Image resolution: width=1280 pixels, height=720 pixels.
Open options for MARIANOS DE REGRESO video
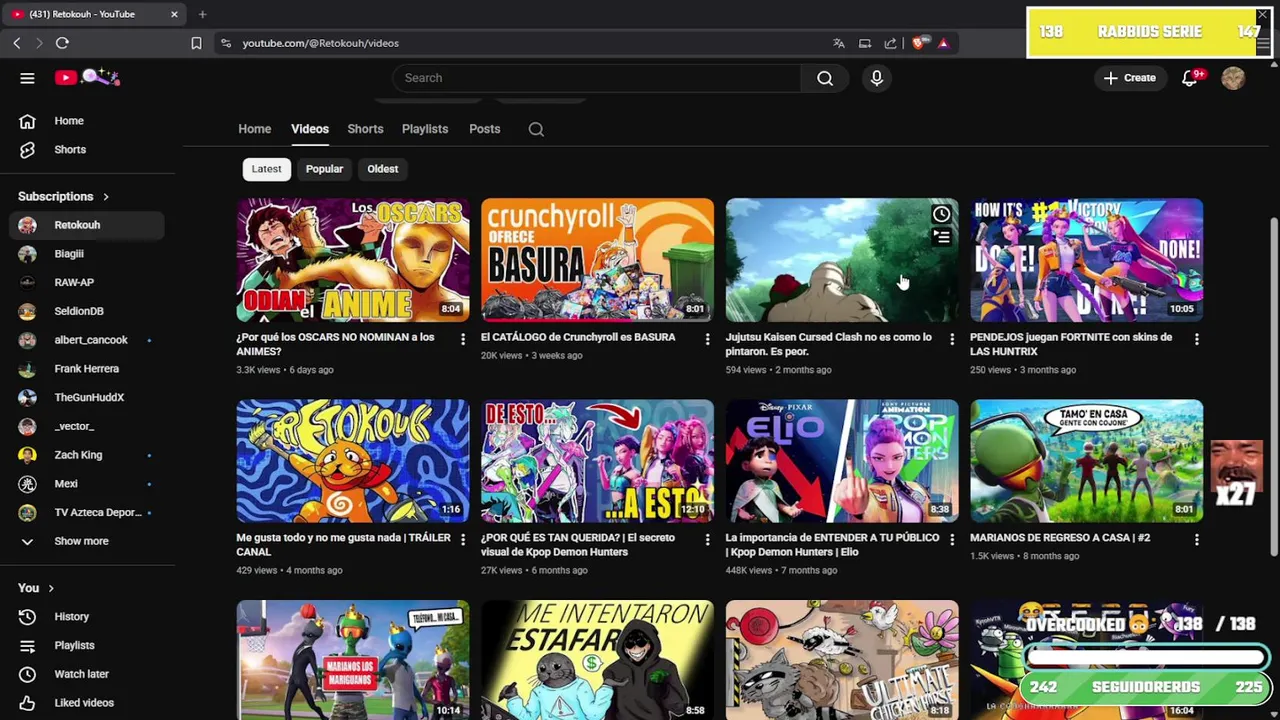(1196, 540)
